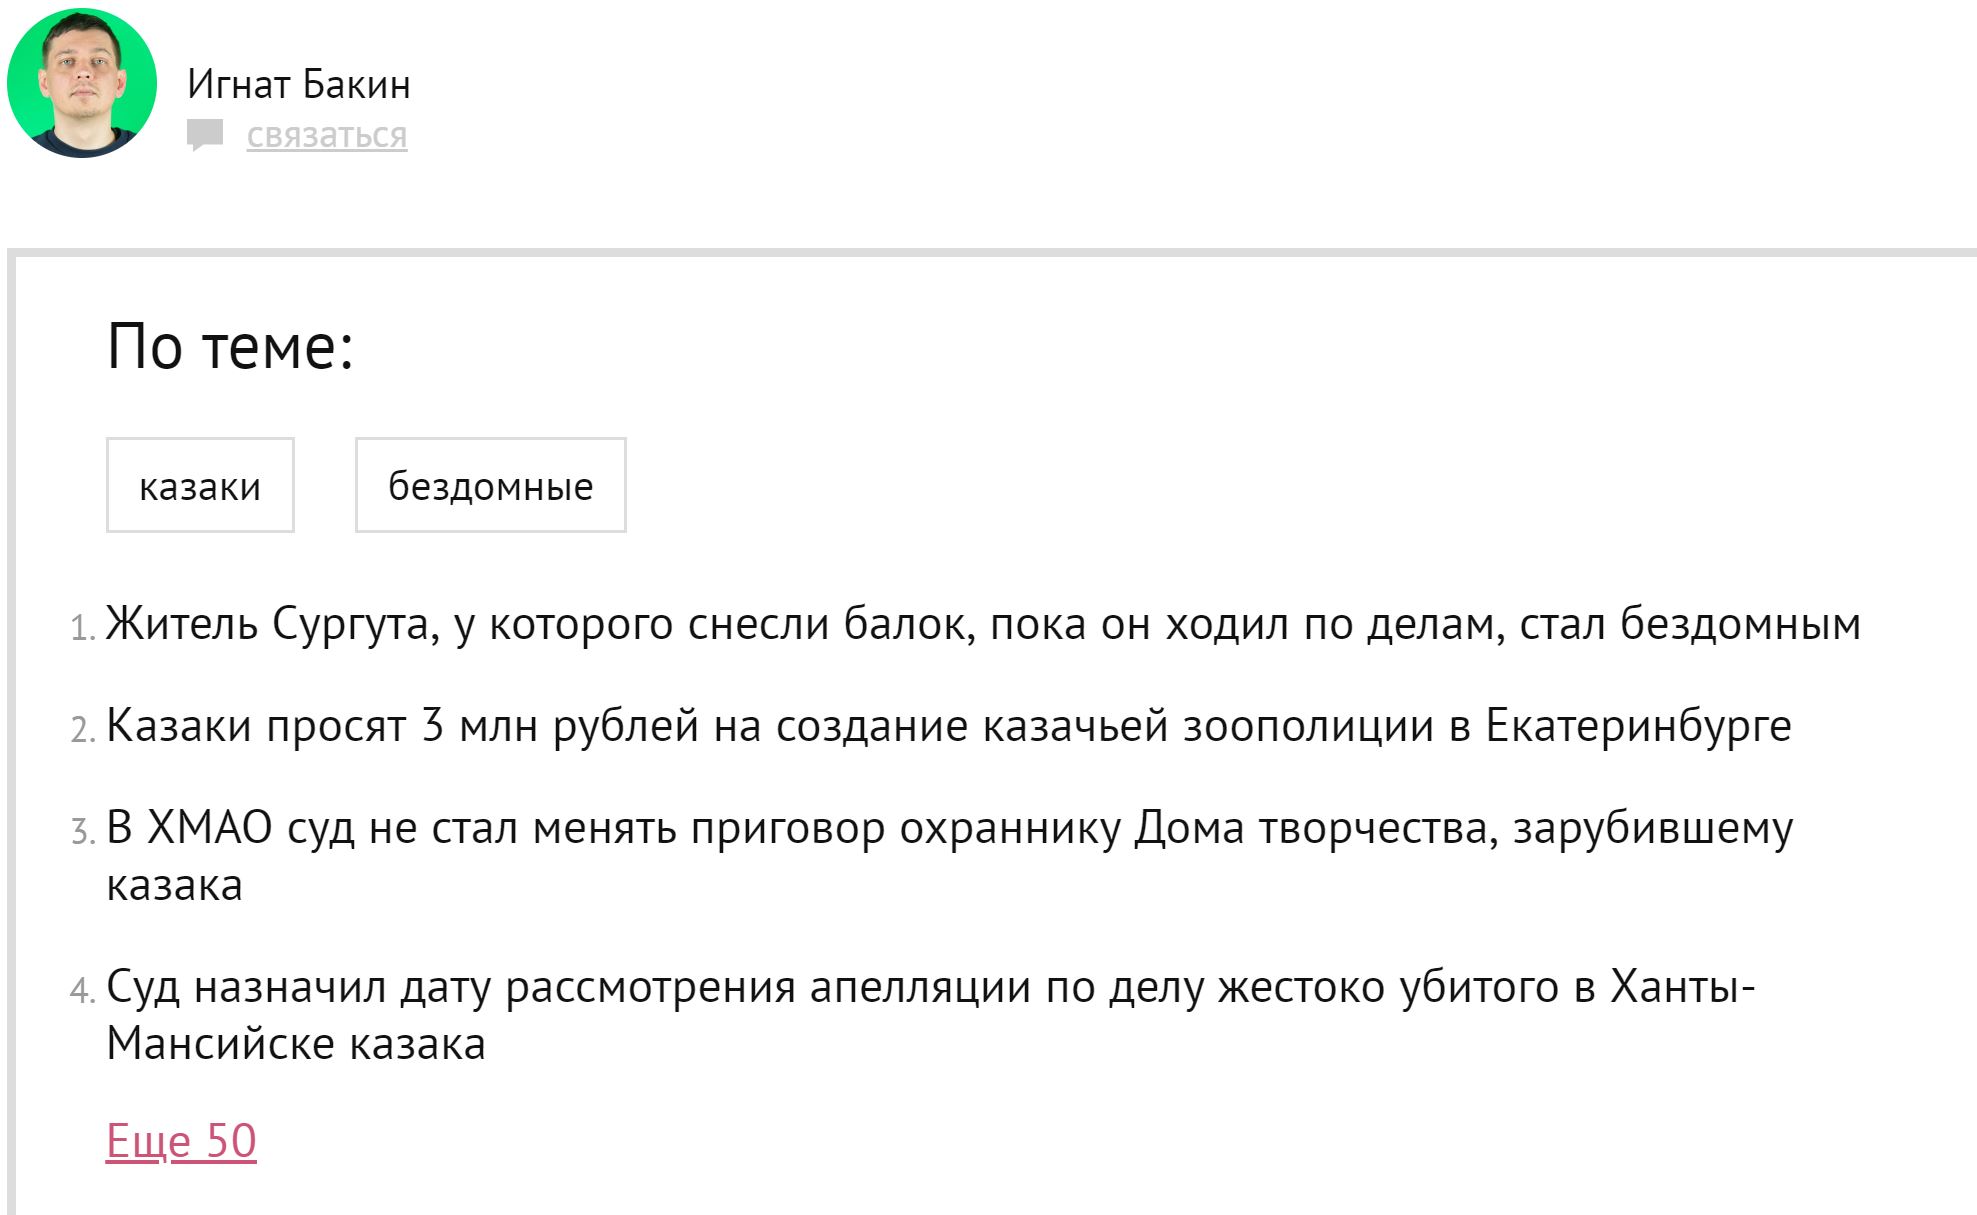Open article on казачья зоополиция in Екатеринбург
The height and width of the screenshot is (1215, 1977).
(949, 726)
